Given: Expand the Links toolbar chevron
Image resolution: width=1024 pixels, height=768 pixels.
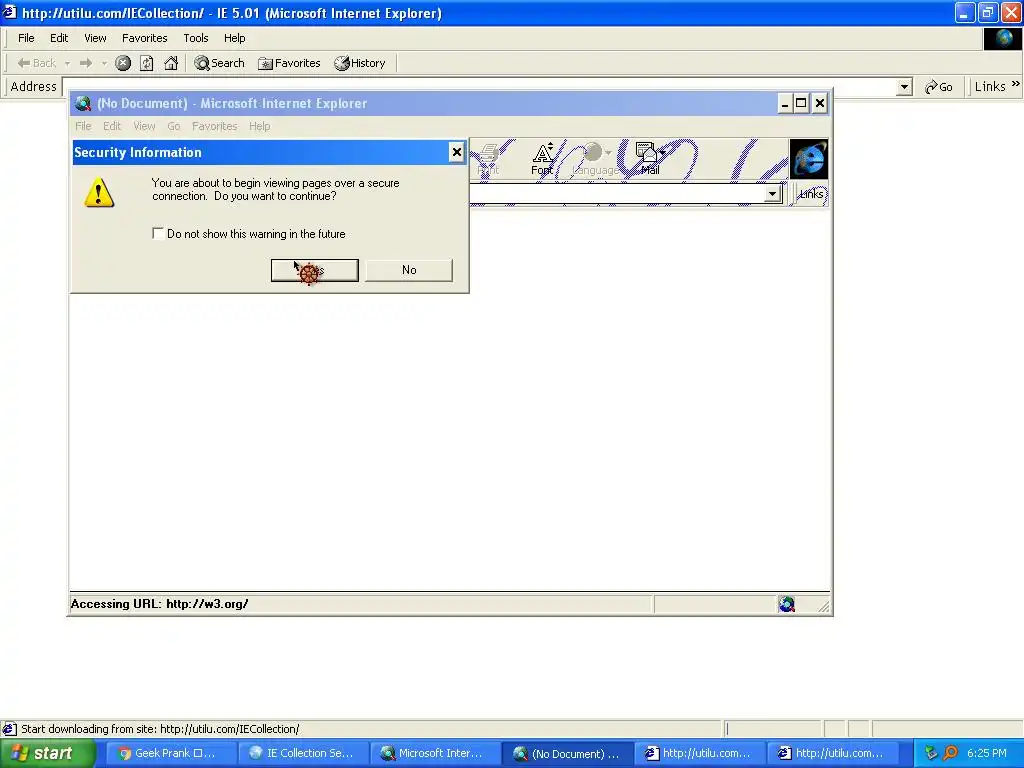Looking at the screenshot, I should pyautogui.click(x=1016, y=84).
